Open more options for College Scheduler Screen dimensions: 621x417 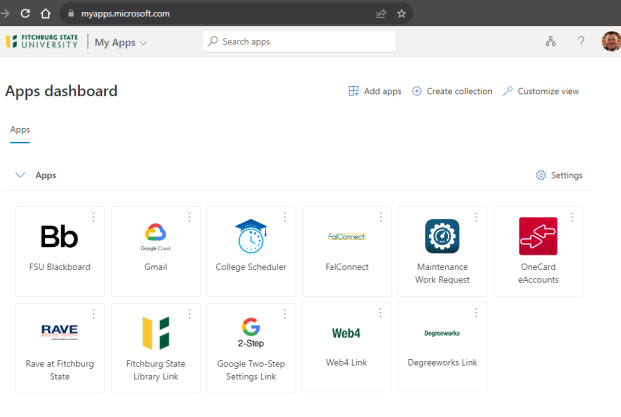pyautogui.click(x=285, y=217)
